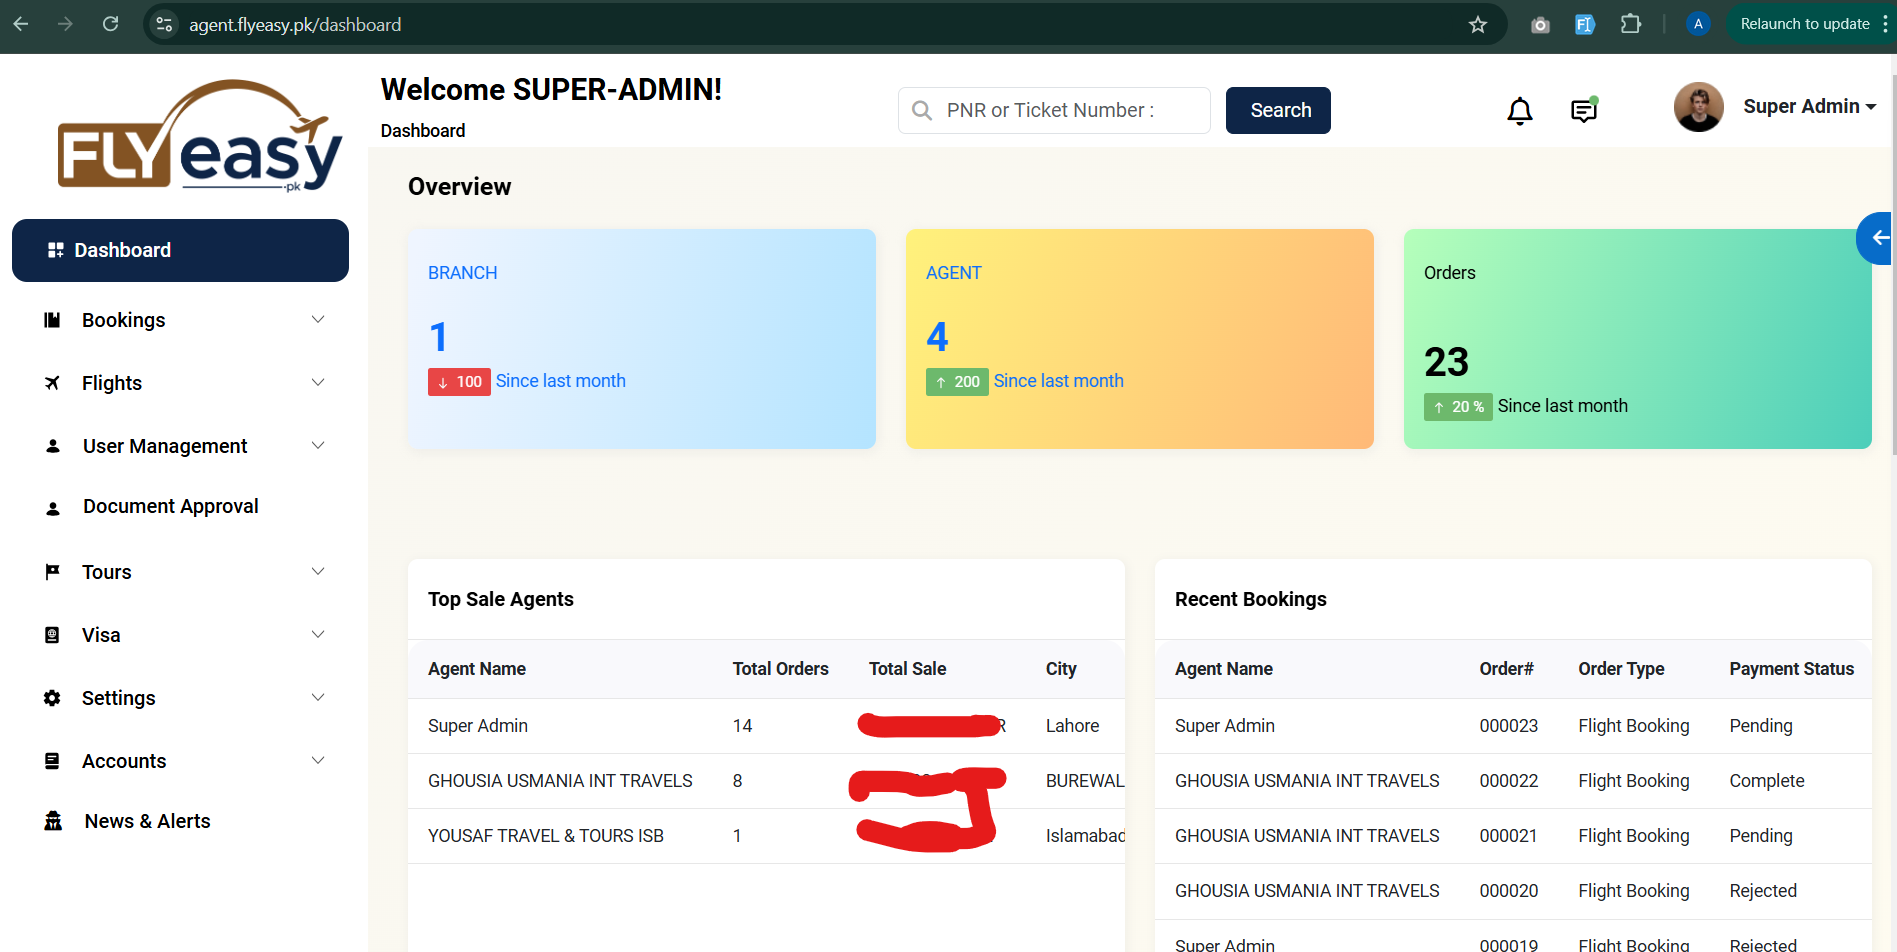Select Super Admin in Top Sale Agents
Viewport: 1897px width, 952px height.
point(478,726)
